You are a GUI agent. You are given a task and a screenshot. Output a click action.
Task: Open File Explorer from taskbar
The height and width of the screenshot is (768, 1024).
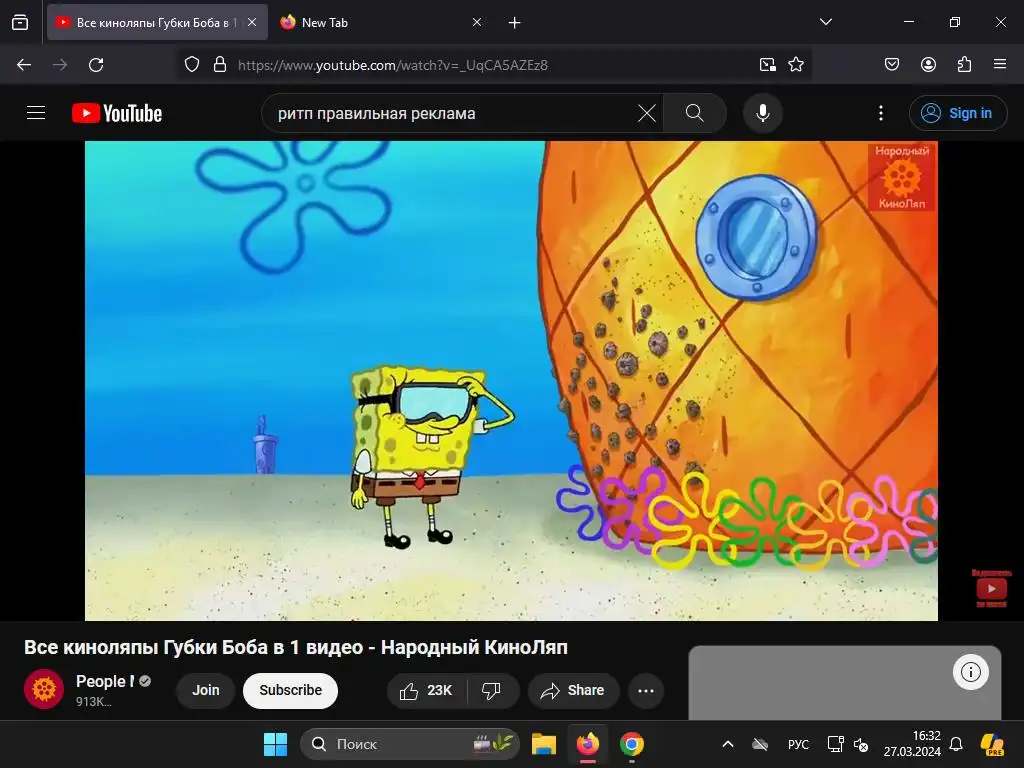pos(543,744)
